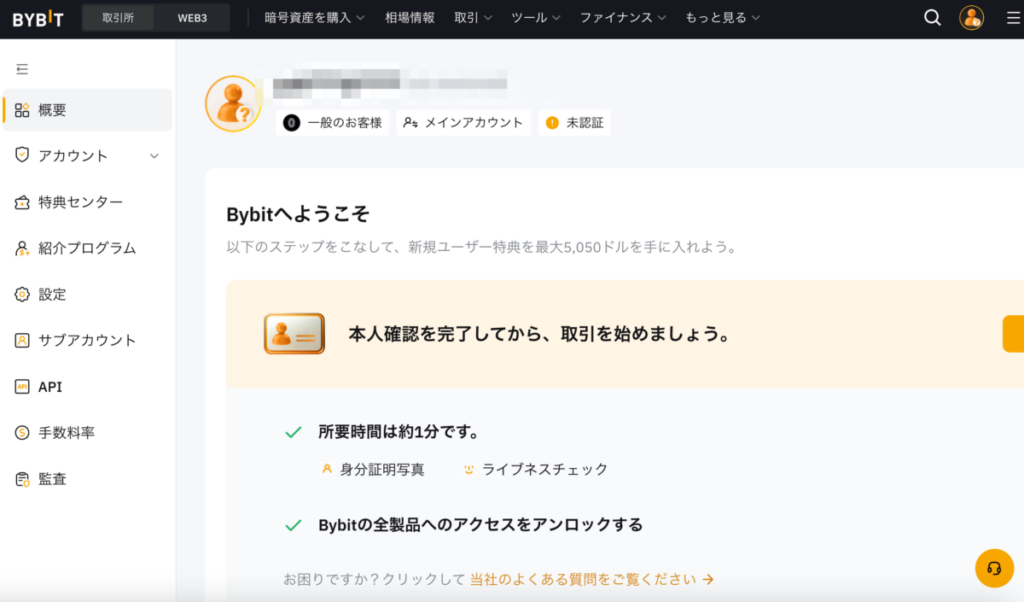
Task: Click the VIP level 0 badge icon
Action: [x=292, y=123]
